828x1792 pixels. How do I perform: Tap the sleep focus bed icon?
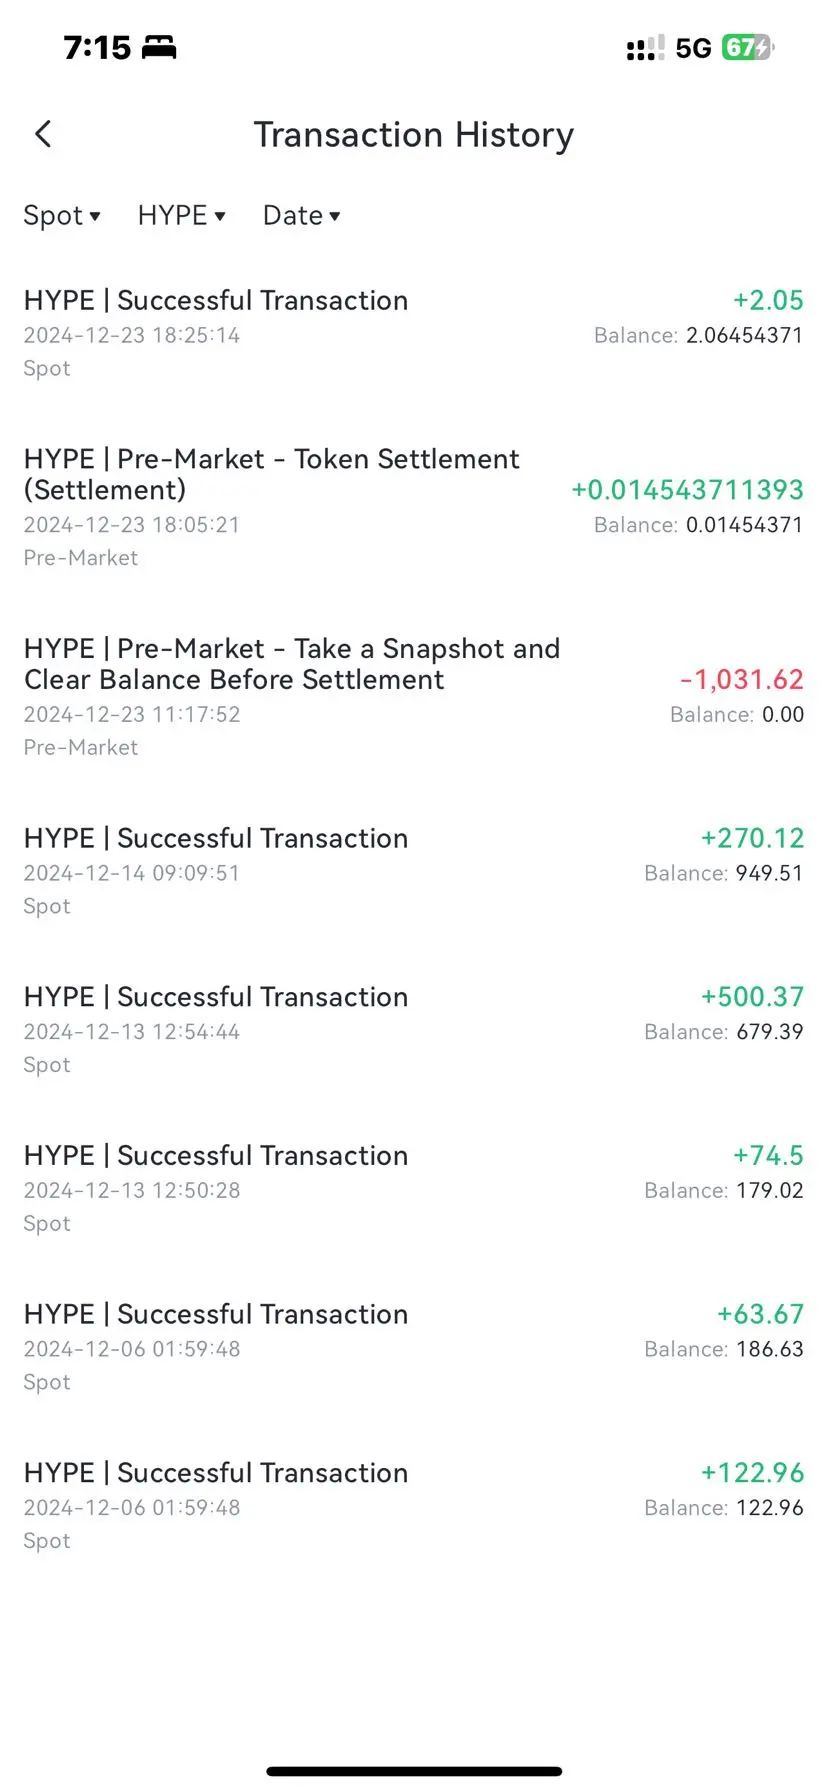point(159,47)
